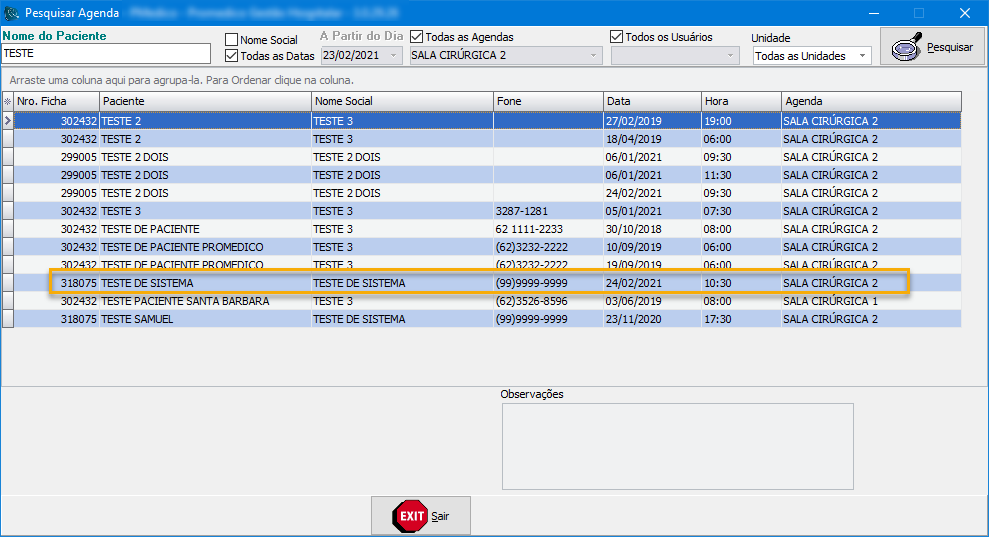Uncheck the Todas as Datas checkbox
Image resolution: width=989 pixels, height=537 pixels.
[x=232, y=56]
